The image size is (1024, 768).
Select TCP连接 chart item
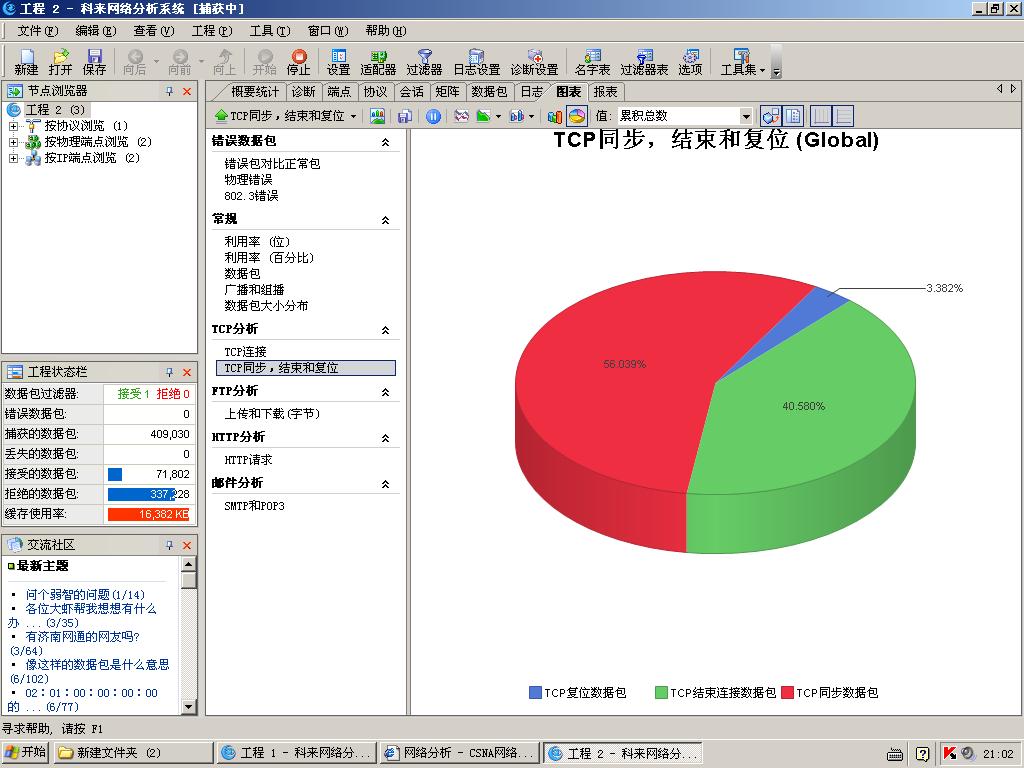click(x=245, y=352)
